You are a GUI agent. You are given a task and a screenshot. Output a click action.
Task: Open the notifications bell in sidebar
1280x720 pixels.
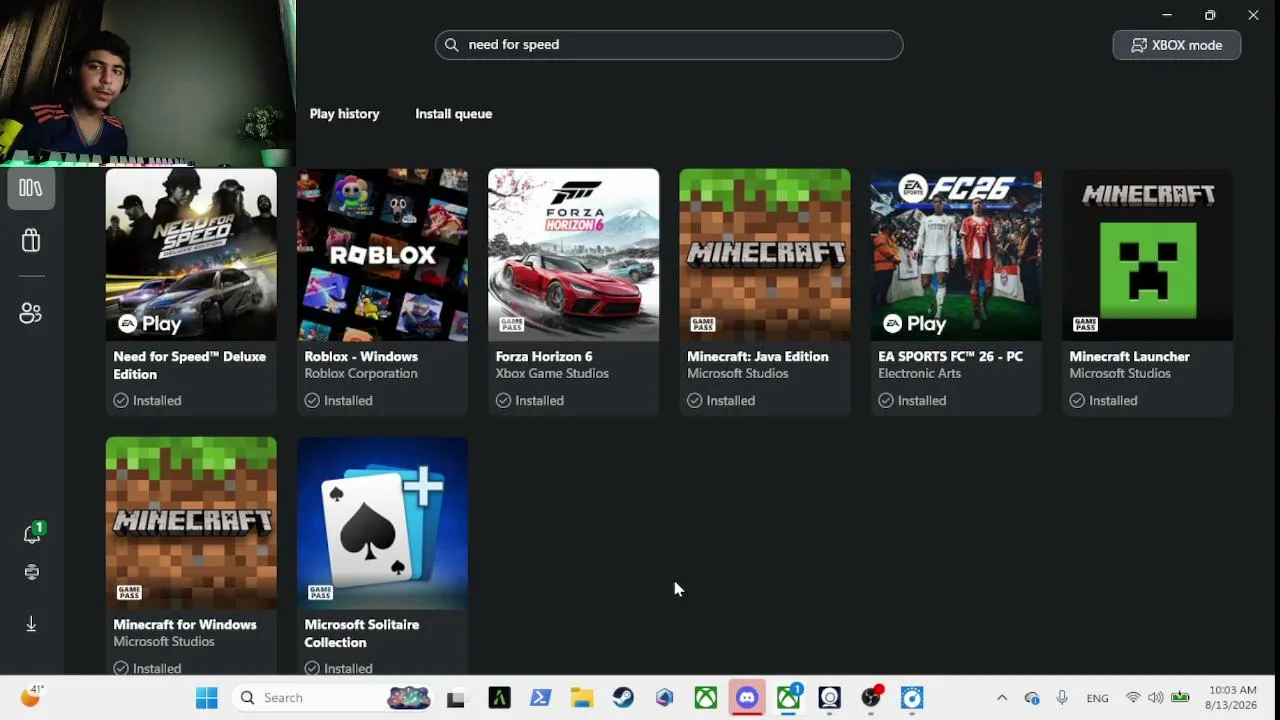[32, 533]
